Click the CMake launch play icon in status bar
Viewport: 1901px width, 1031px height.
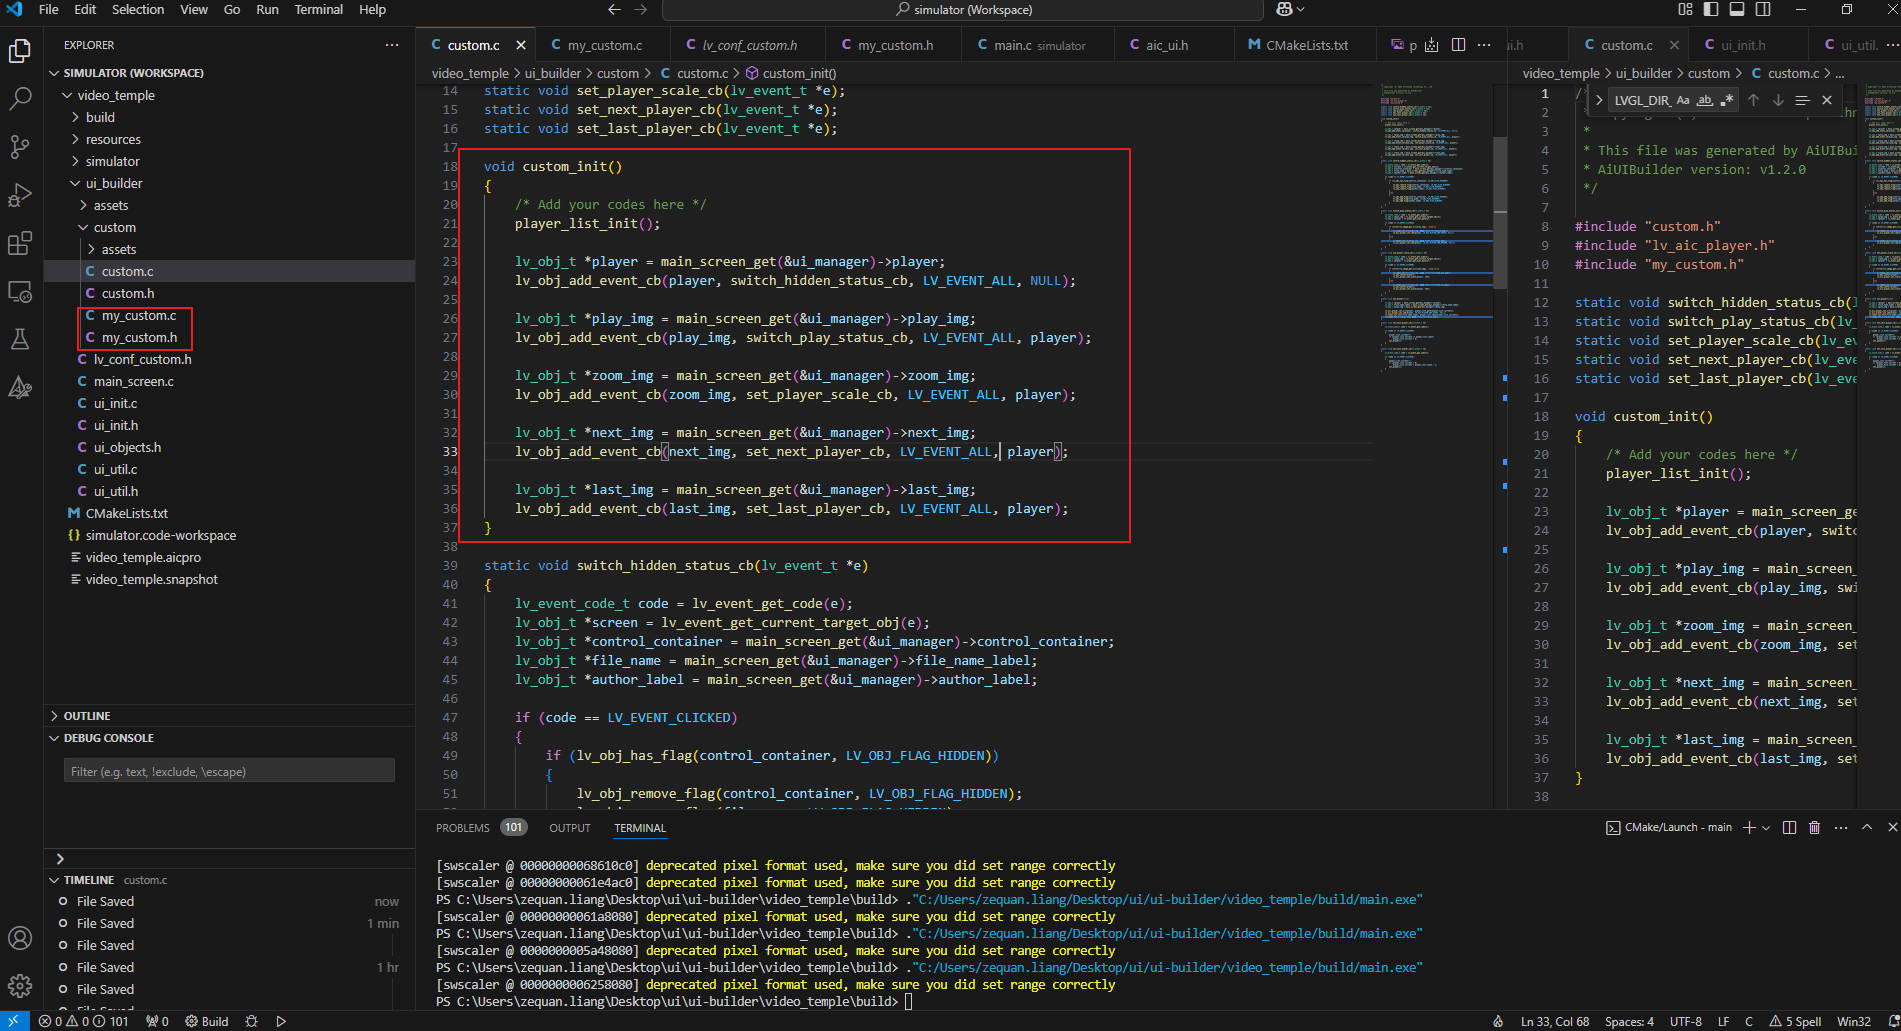(281, 1021)
